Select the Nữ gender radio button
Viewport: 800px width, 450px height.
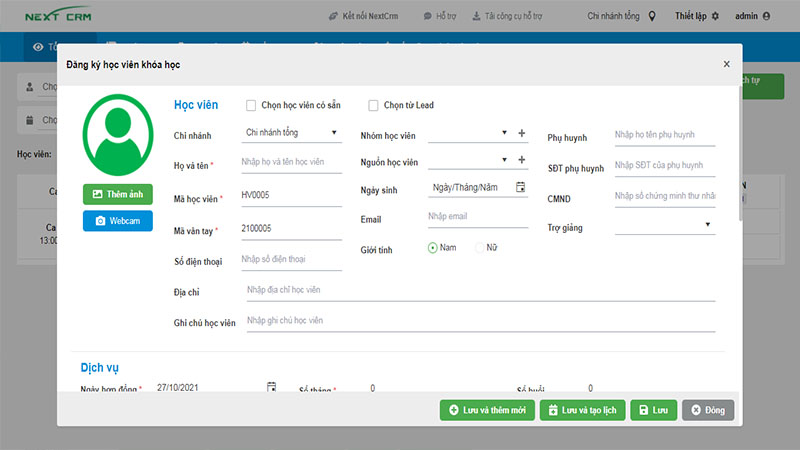coord(479,247)
